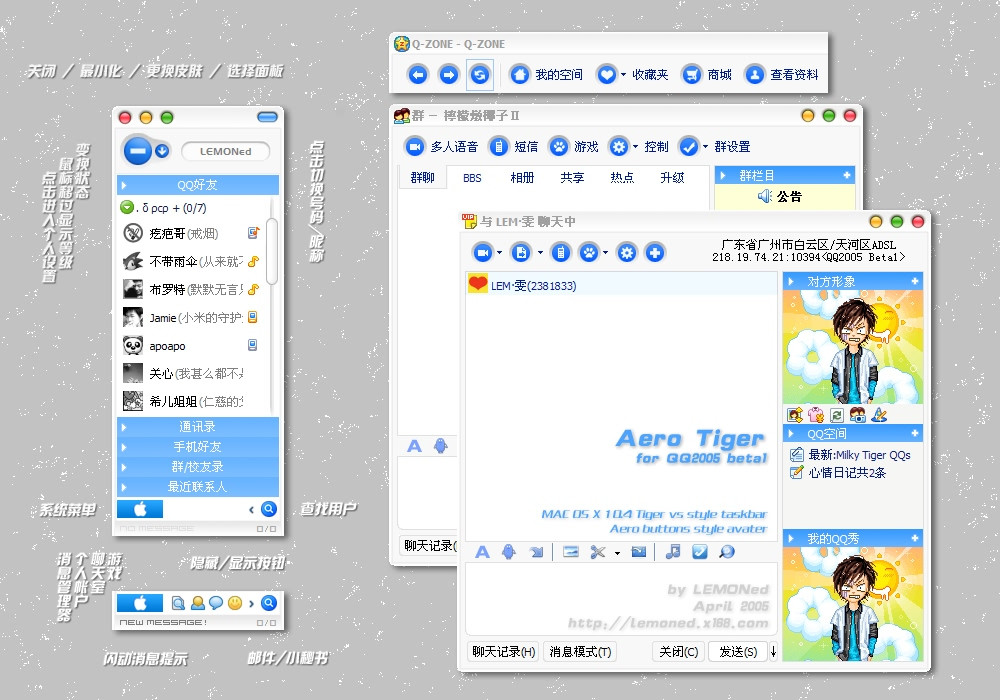Image resolution: width=1000 pixels, height=700 pixels.
Task: Open the 共享 tab
Action: click(572, 178)
